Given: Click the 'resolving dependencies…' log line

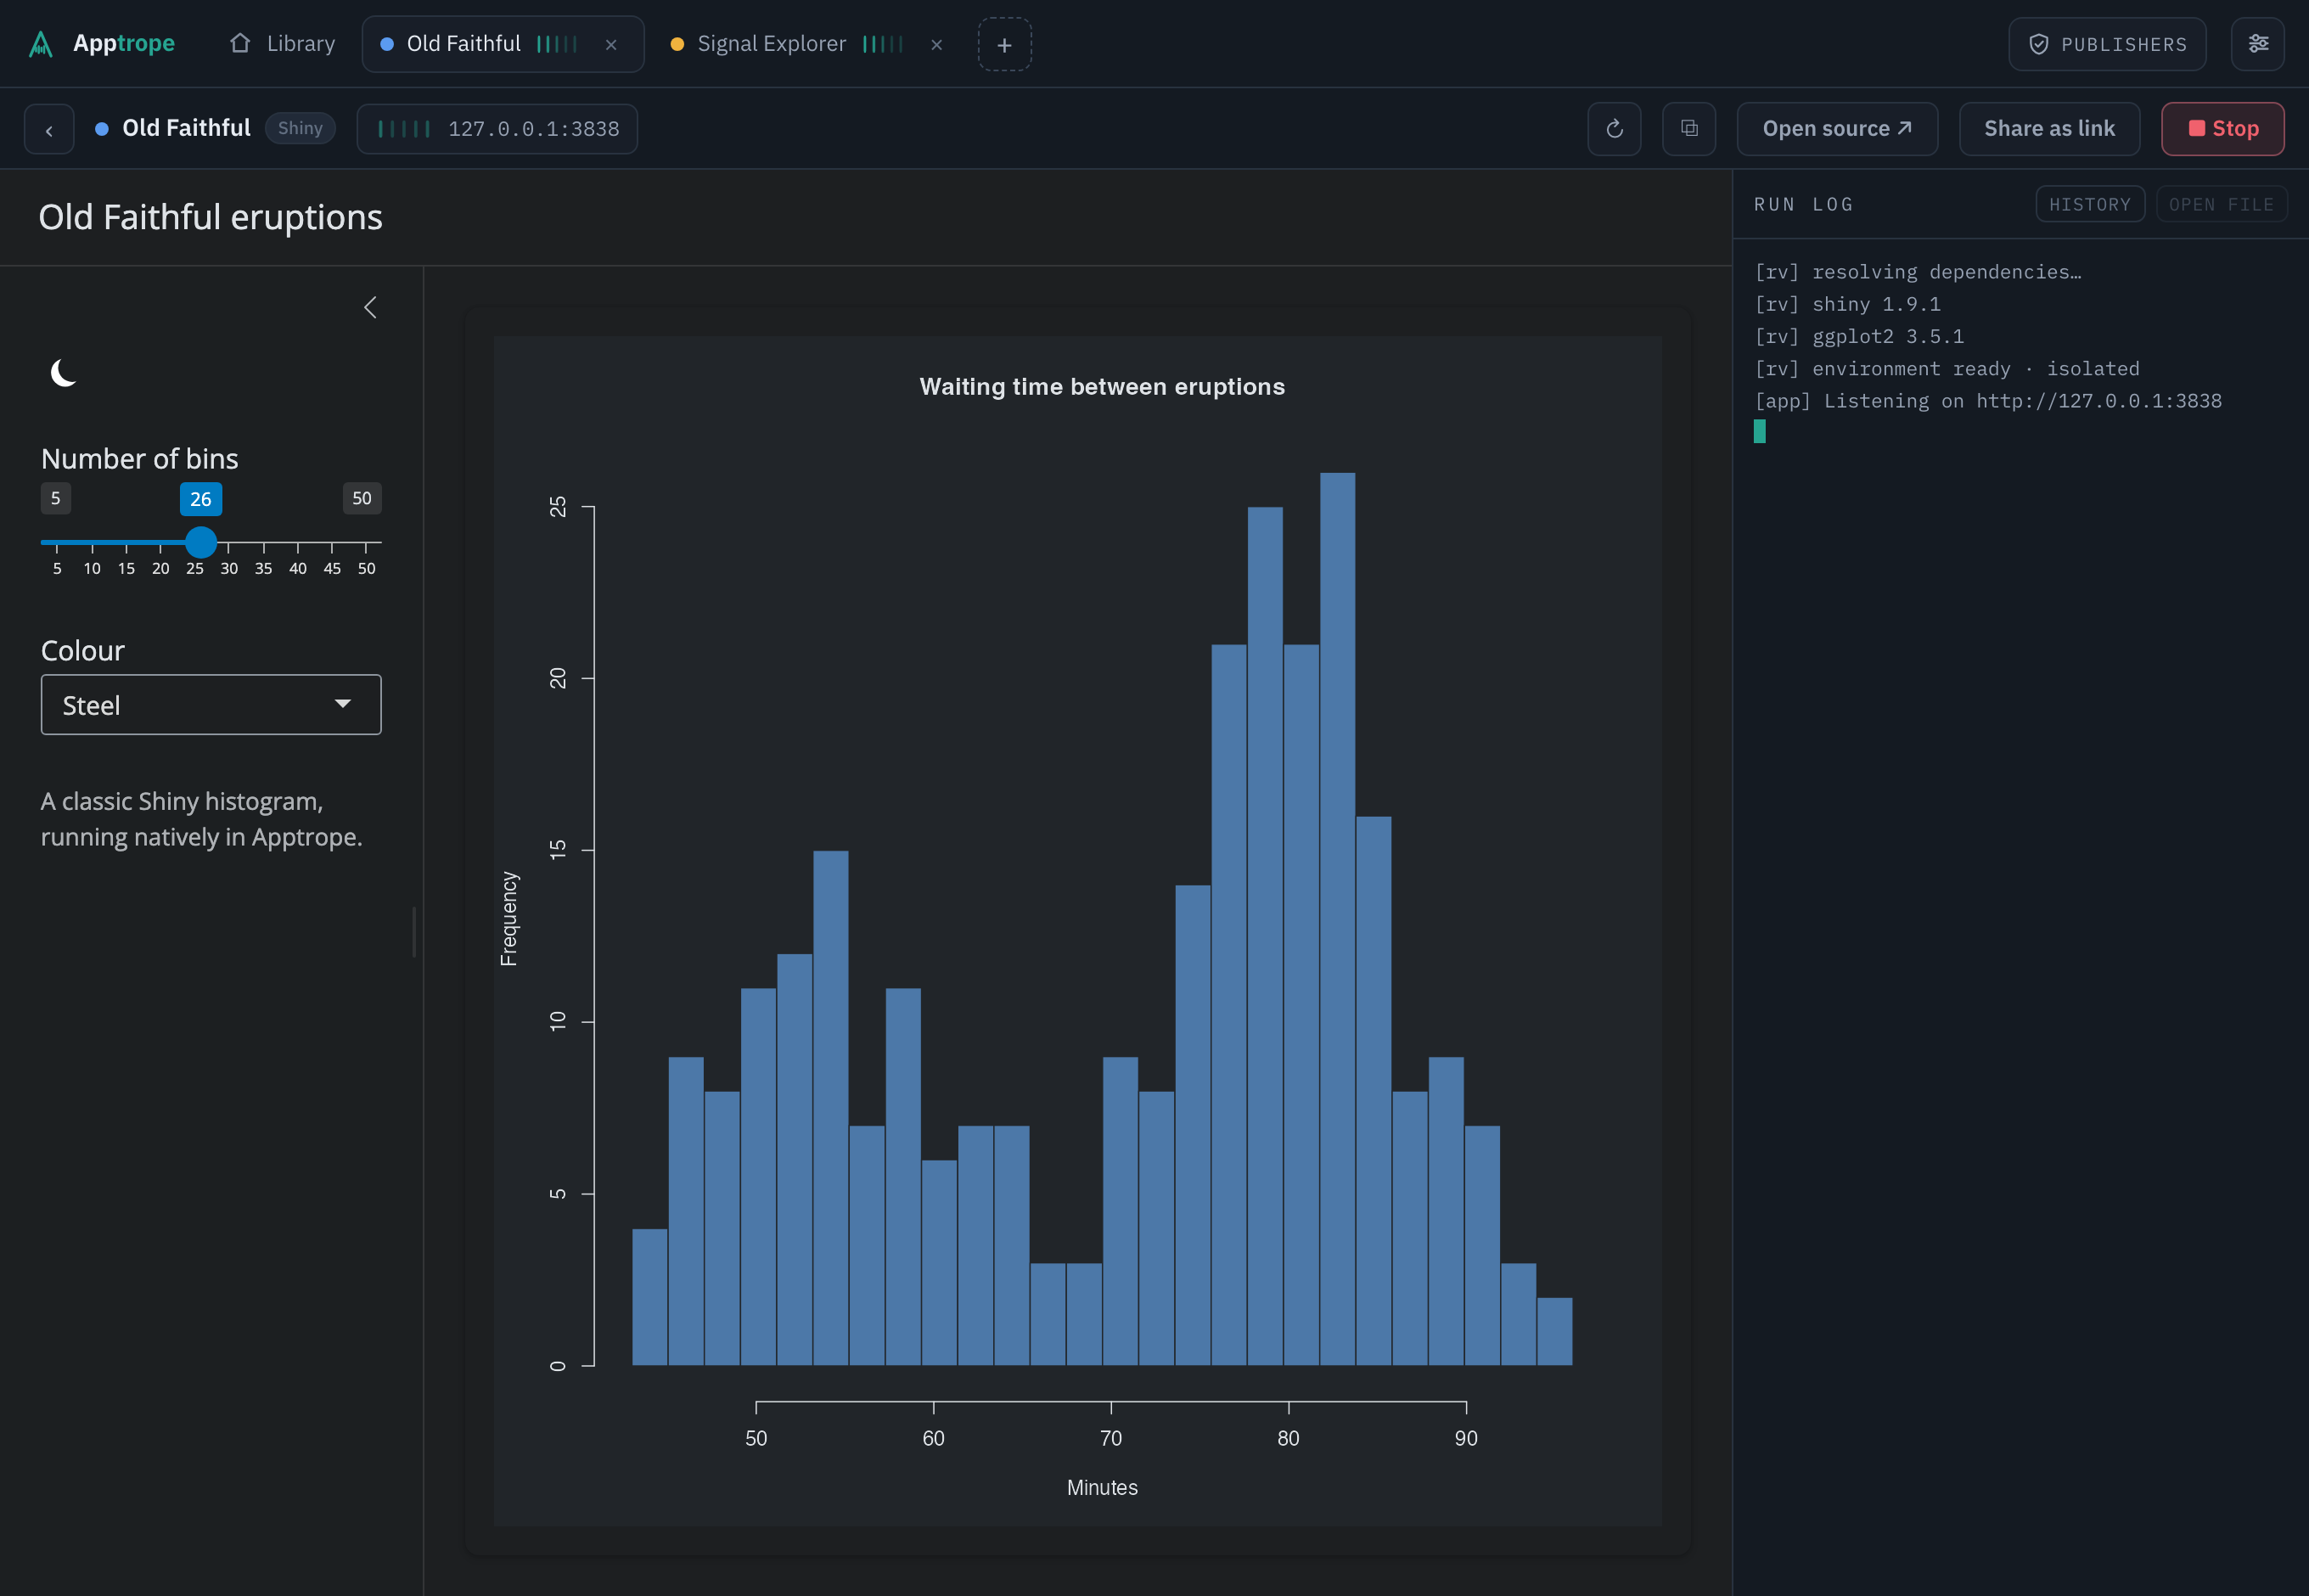Looking at the screenshot, I should 1918,272.
